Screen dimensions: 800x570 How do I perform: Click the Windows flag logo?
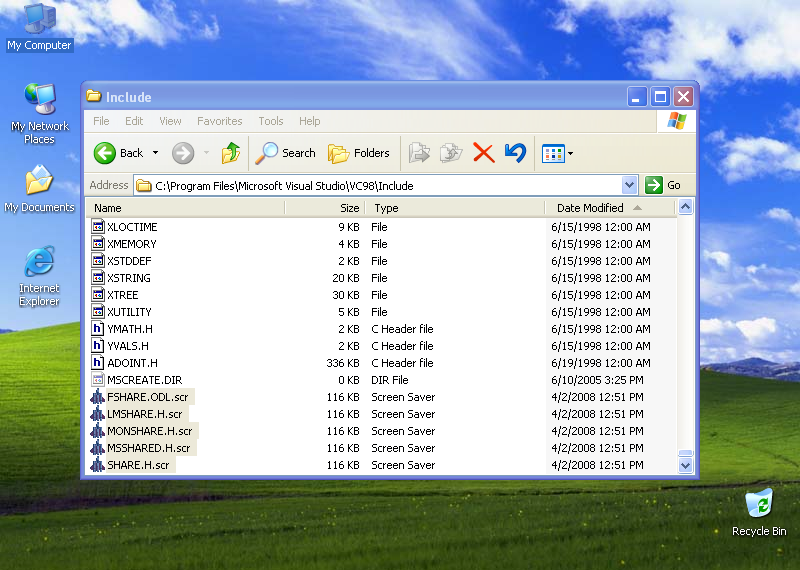(677, 121)
